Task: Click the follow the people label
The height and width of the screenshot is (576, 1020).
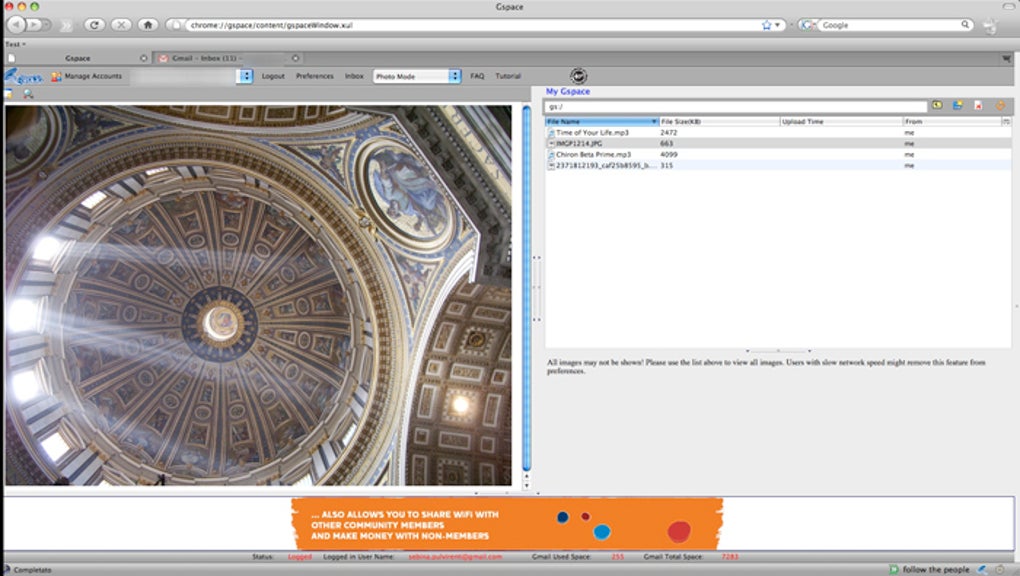Action: pos(936,569)
